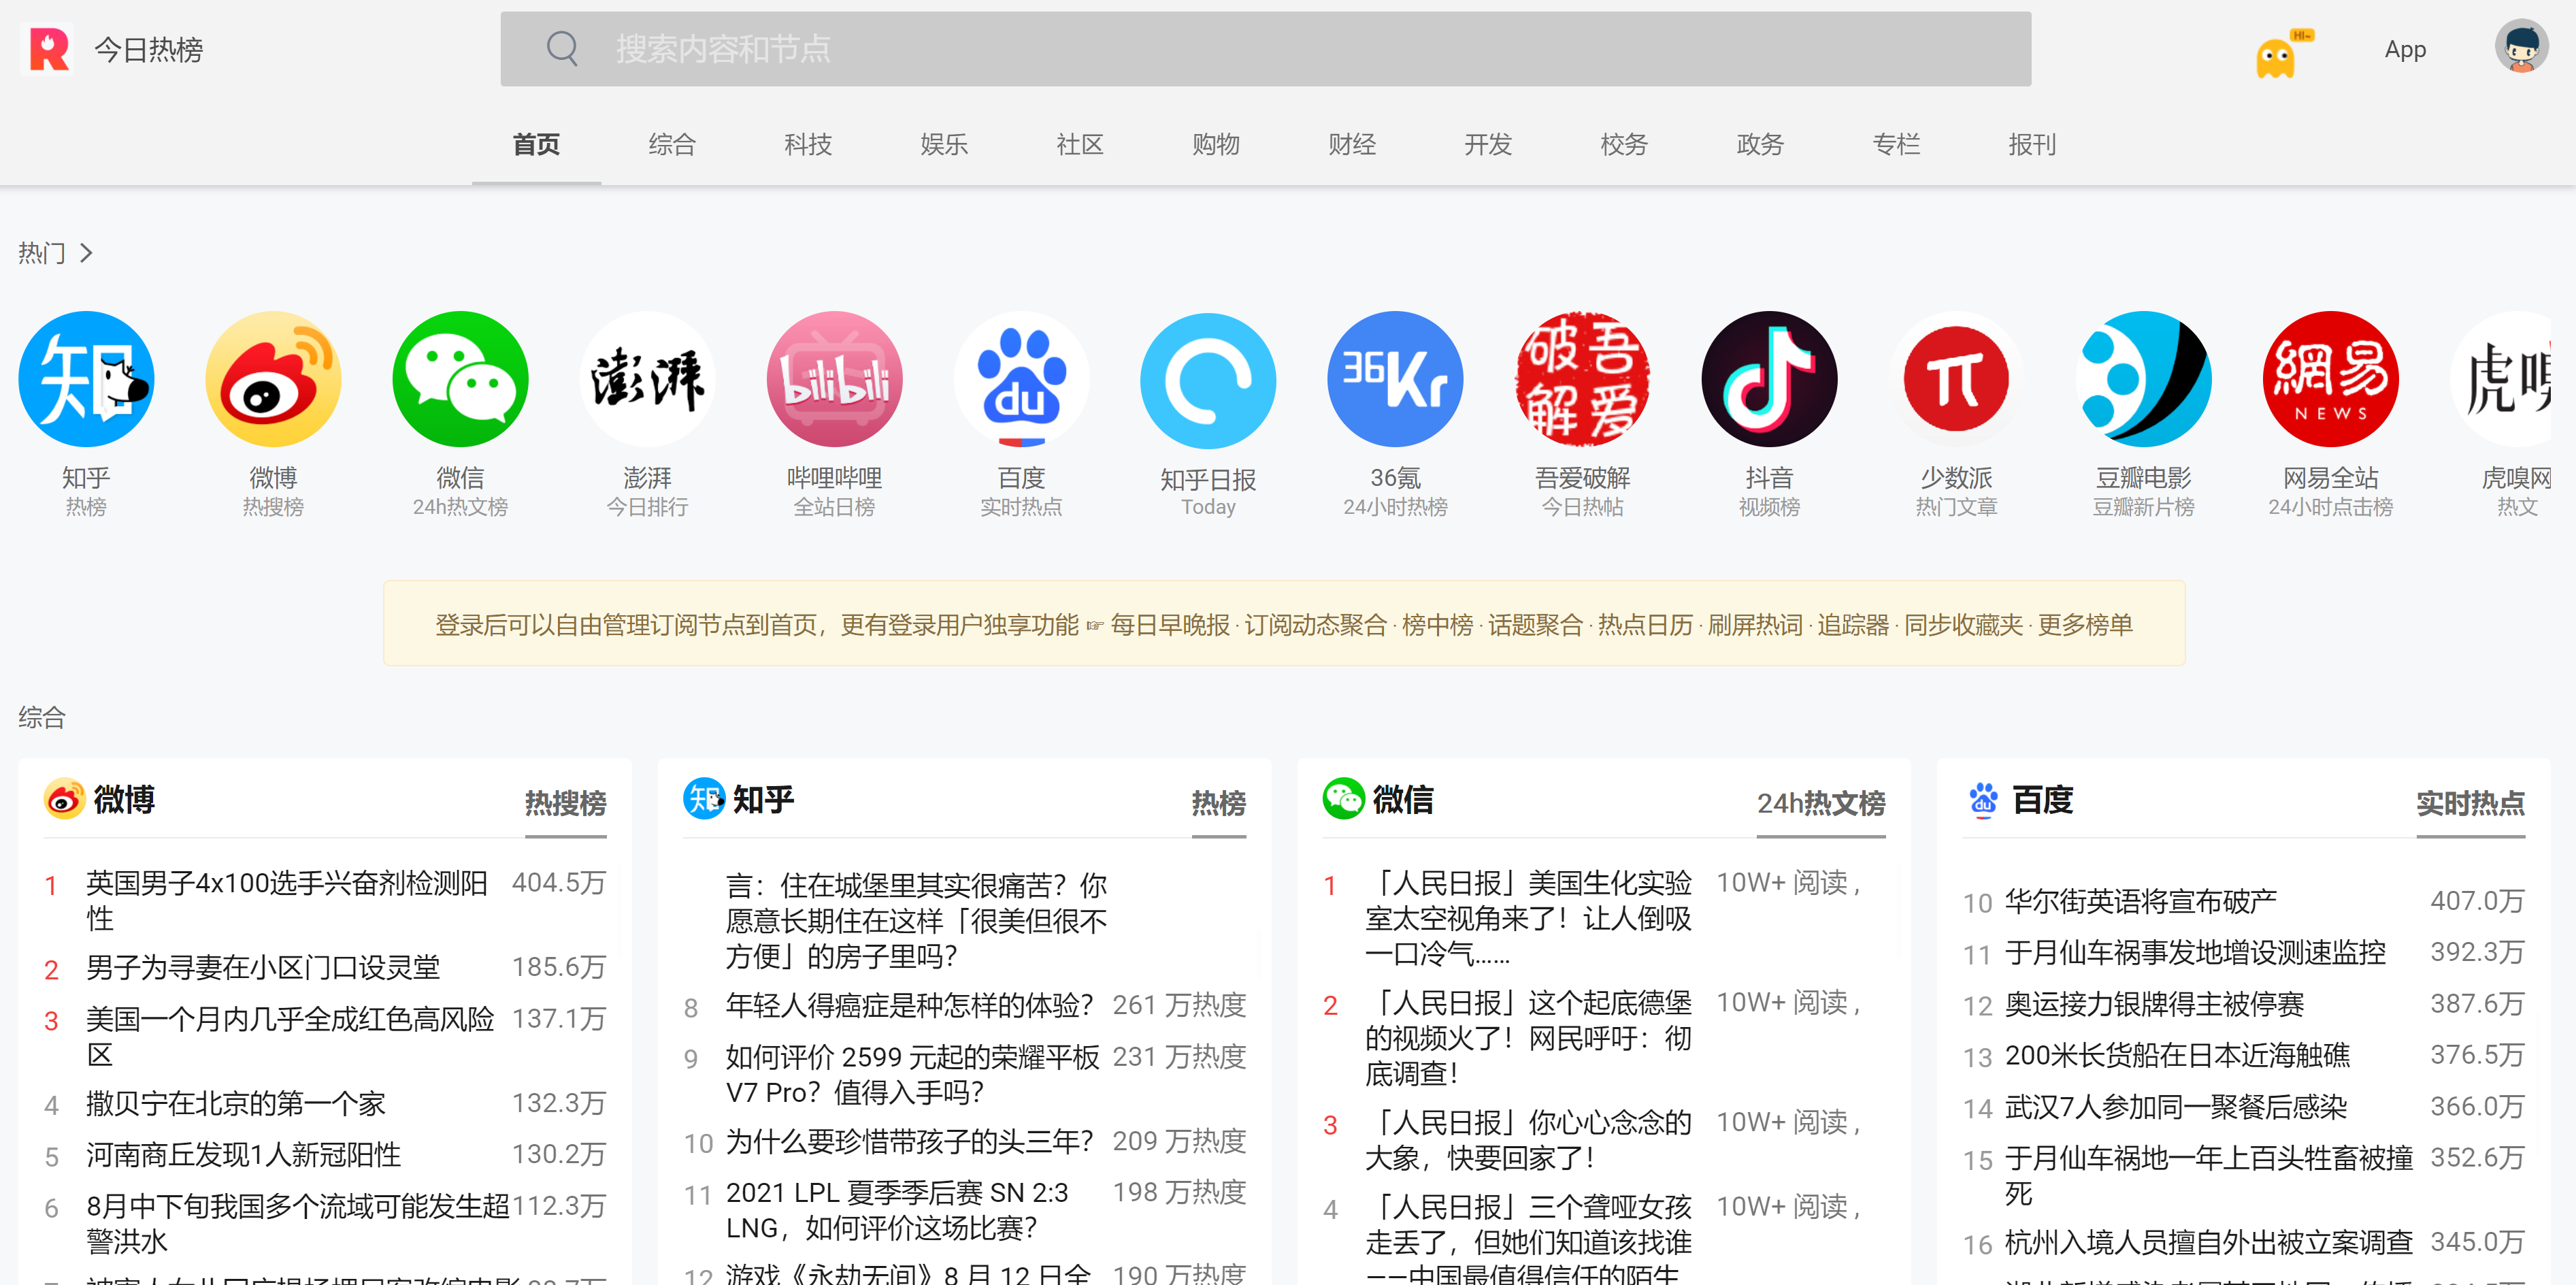Open 年轻人得癌症是种怎样的体验 question

(909, 1005)
